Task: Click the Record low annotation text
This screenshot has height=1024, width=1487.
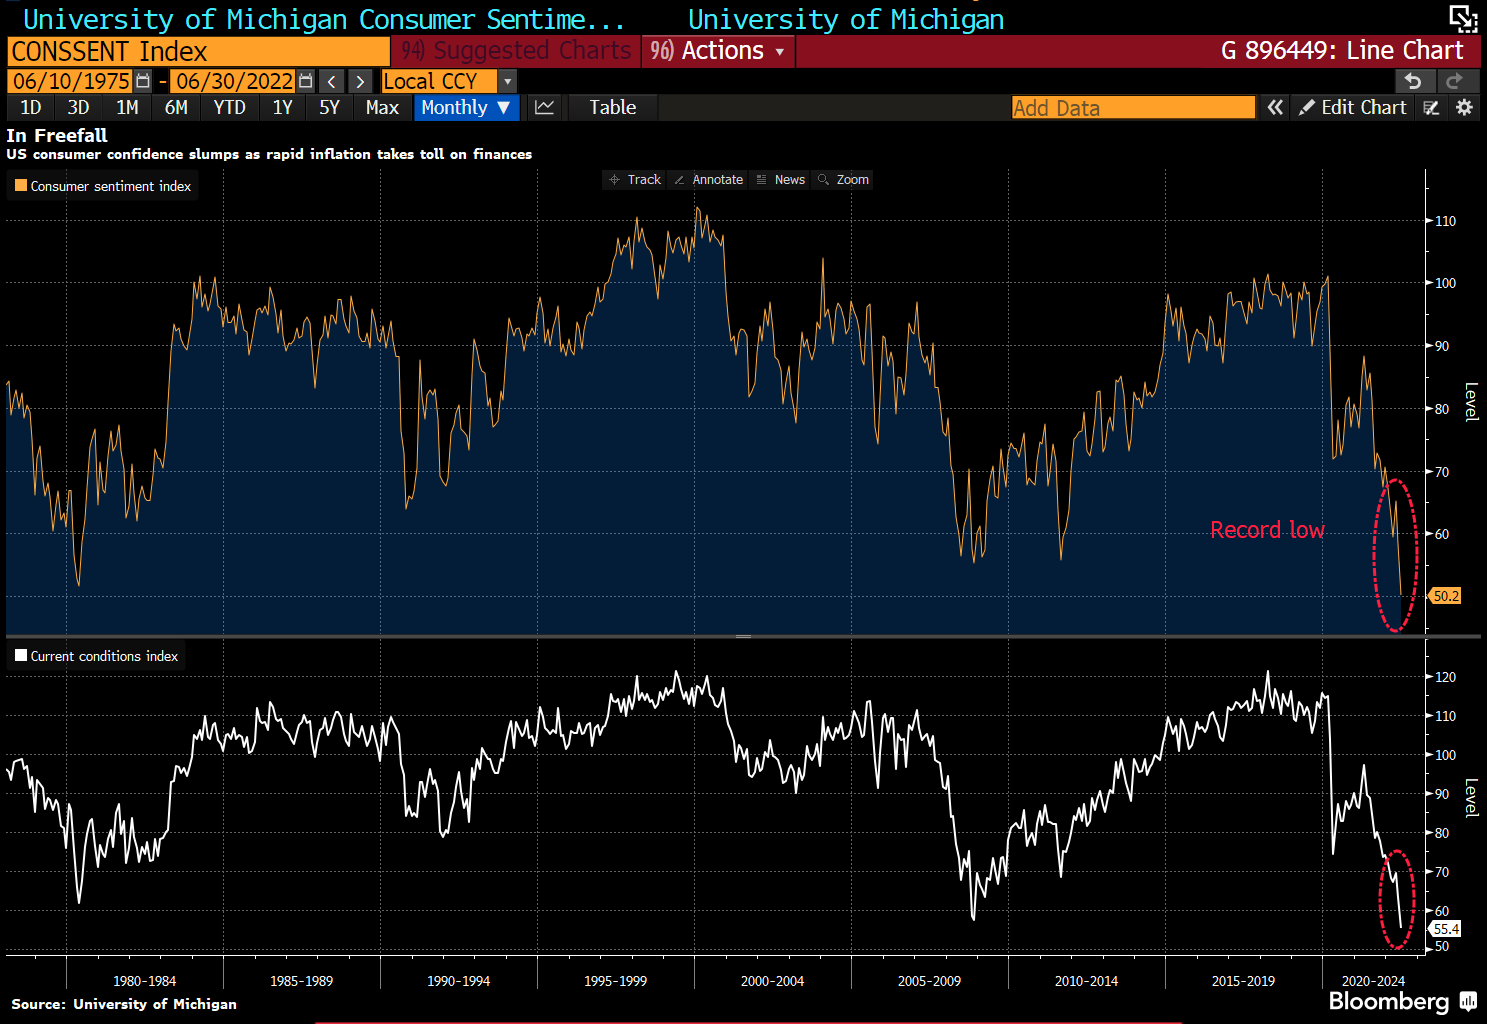Action: (1267, 529)
